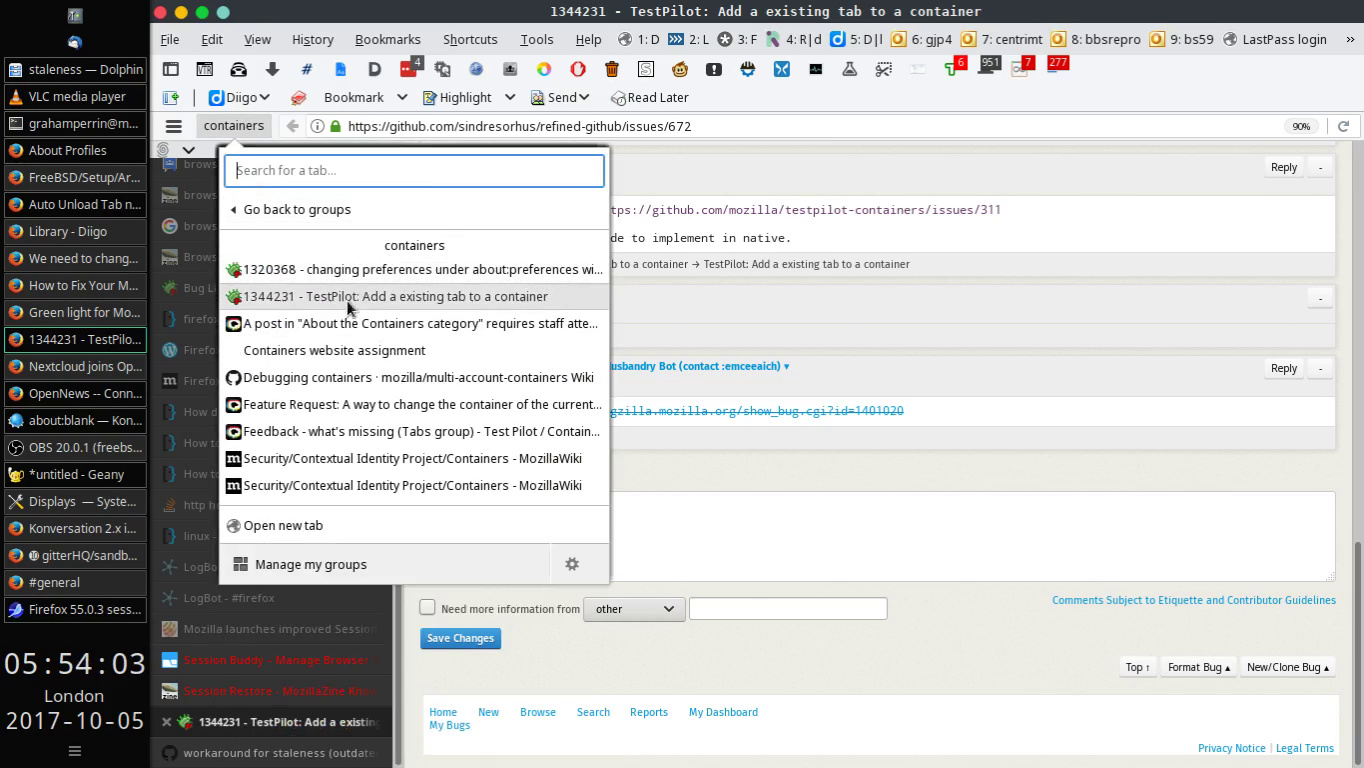Click the Manage my groups grid icon
The height and width of the screenshot is (768, 1364).
(240, 564)
